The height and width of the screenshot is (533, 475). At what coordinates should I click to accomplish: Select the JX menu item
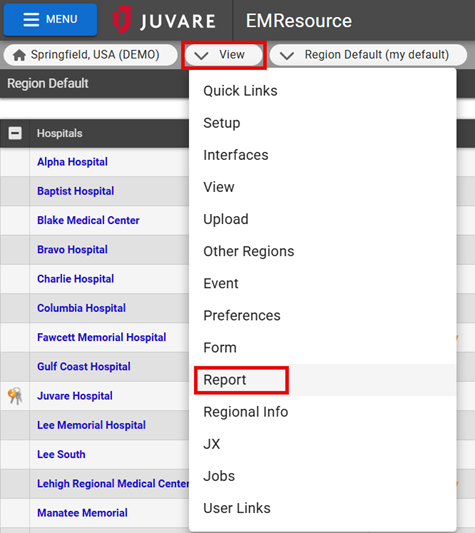pos(322,444)
